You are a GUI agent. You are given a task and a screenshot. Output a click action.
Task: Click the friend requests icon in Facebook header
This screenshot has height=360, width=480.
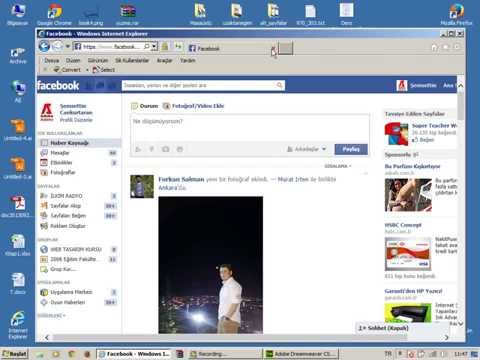click(x=88, y=86)
